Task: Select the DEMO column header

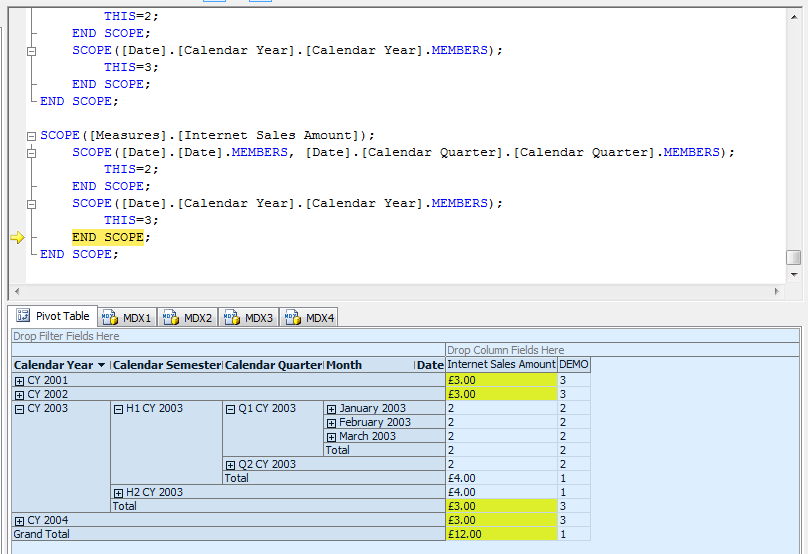Action: click(574, 364)
